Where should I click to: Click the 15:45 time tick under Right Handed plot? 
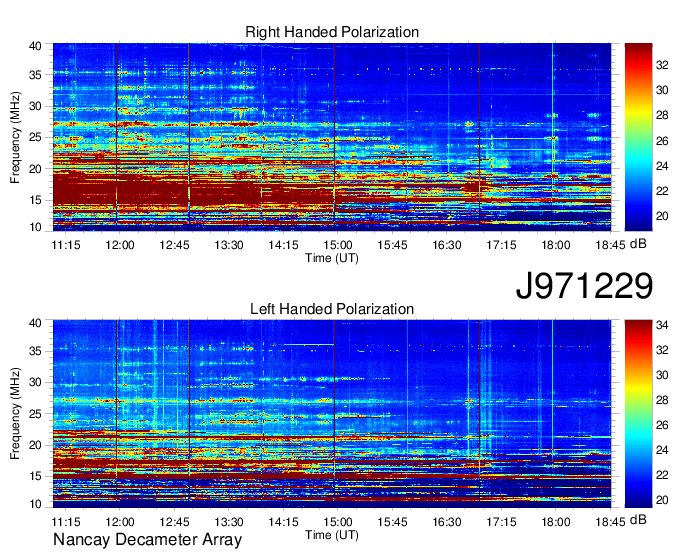pos(392,245)
